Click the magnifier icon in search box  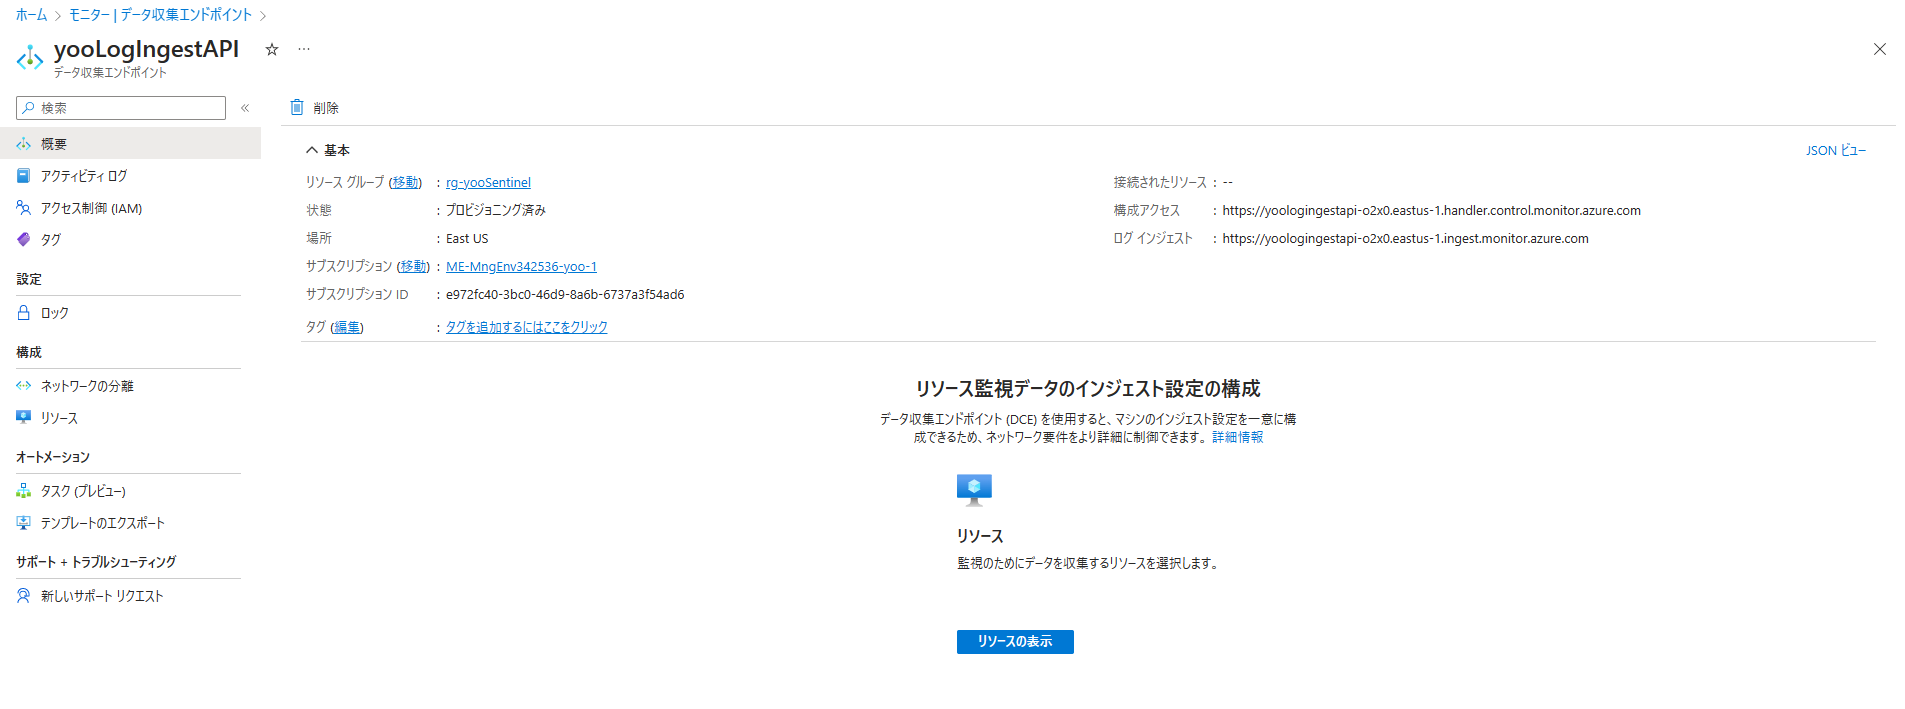tap(29, 108)
